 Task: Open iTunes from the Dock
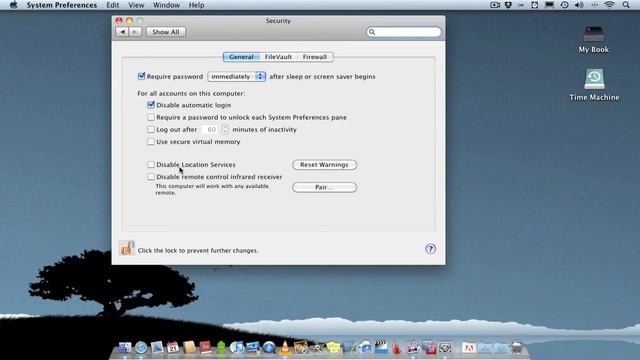coord(237,347)
